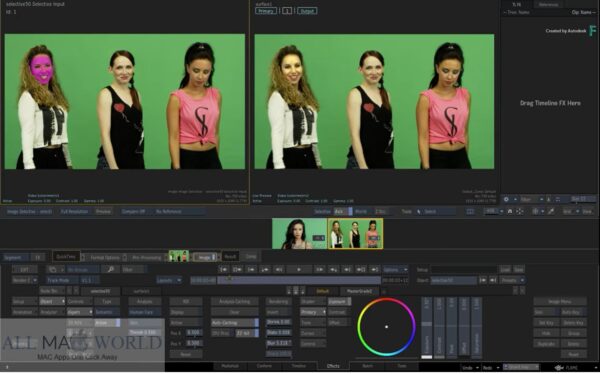This screenshot has height=374, width=600.
Task: Open the Layouts dropdown
Action: coord(169,281)
